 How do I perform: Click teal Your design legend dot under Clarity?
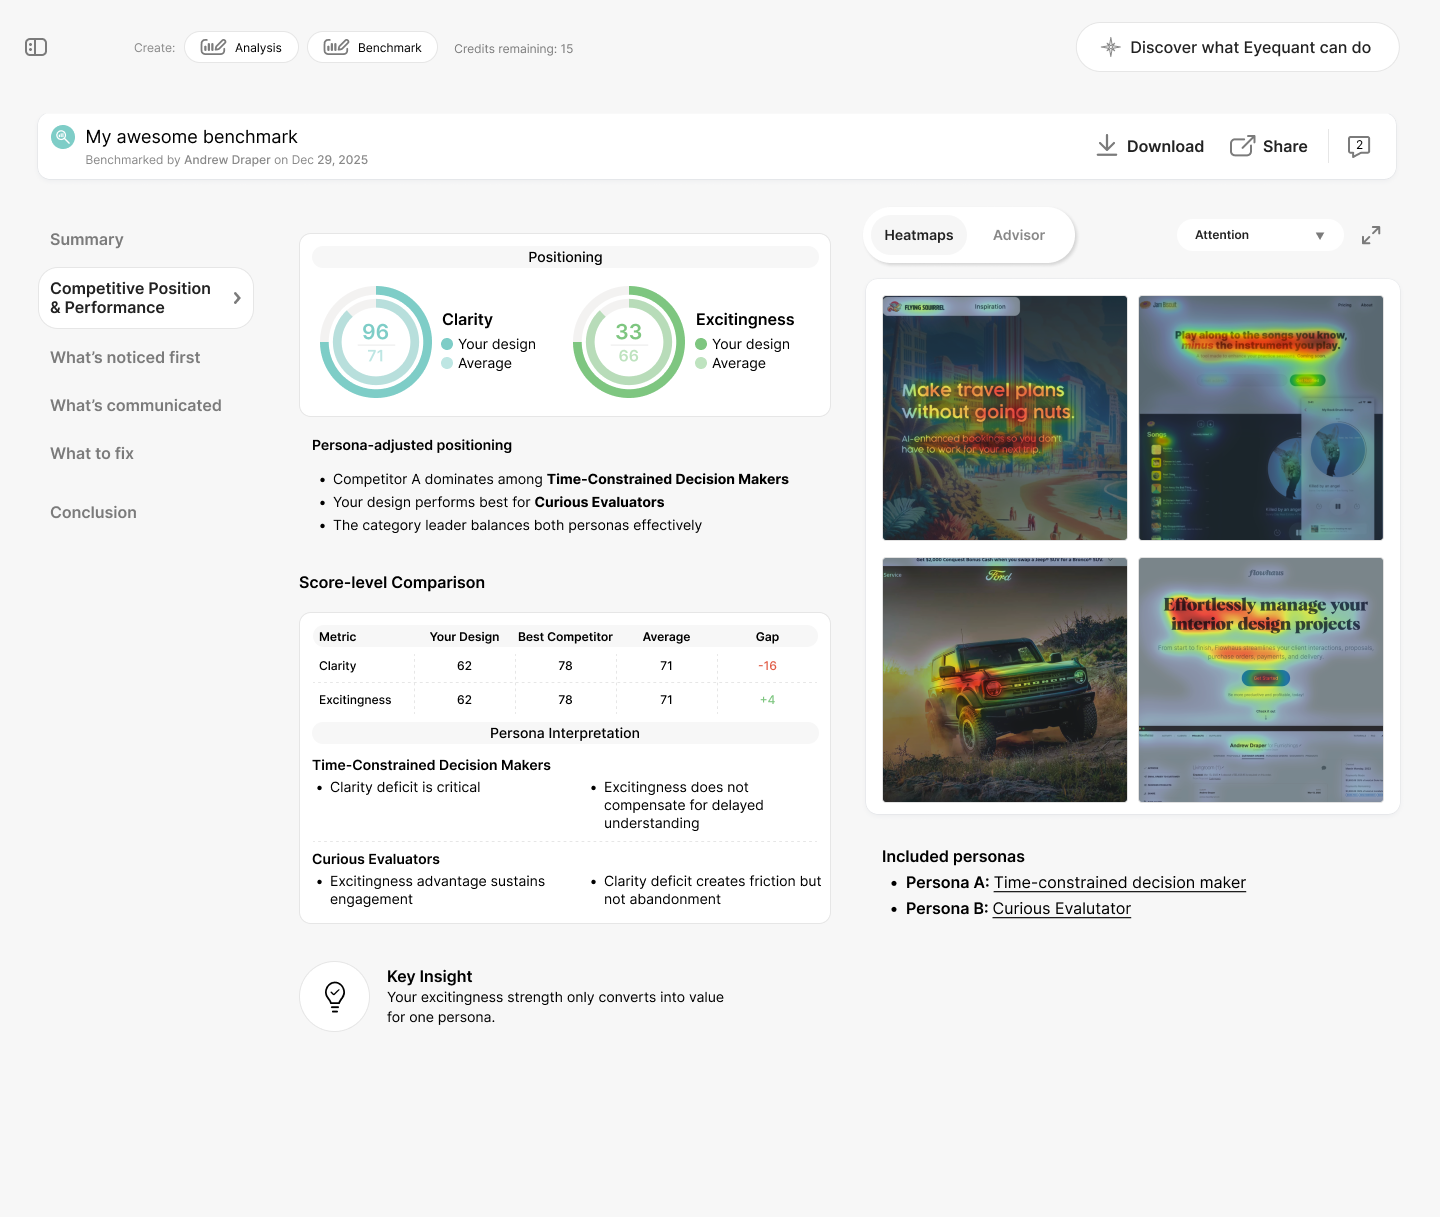coord(447,344)
